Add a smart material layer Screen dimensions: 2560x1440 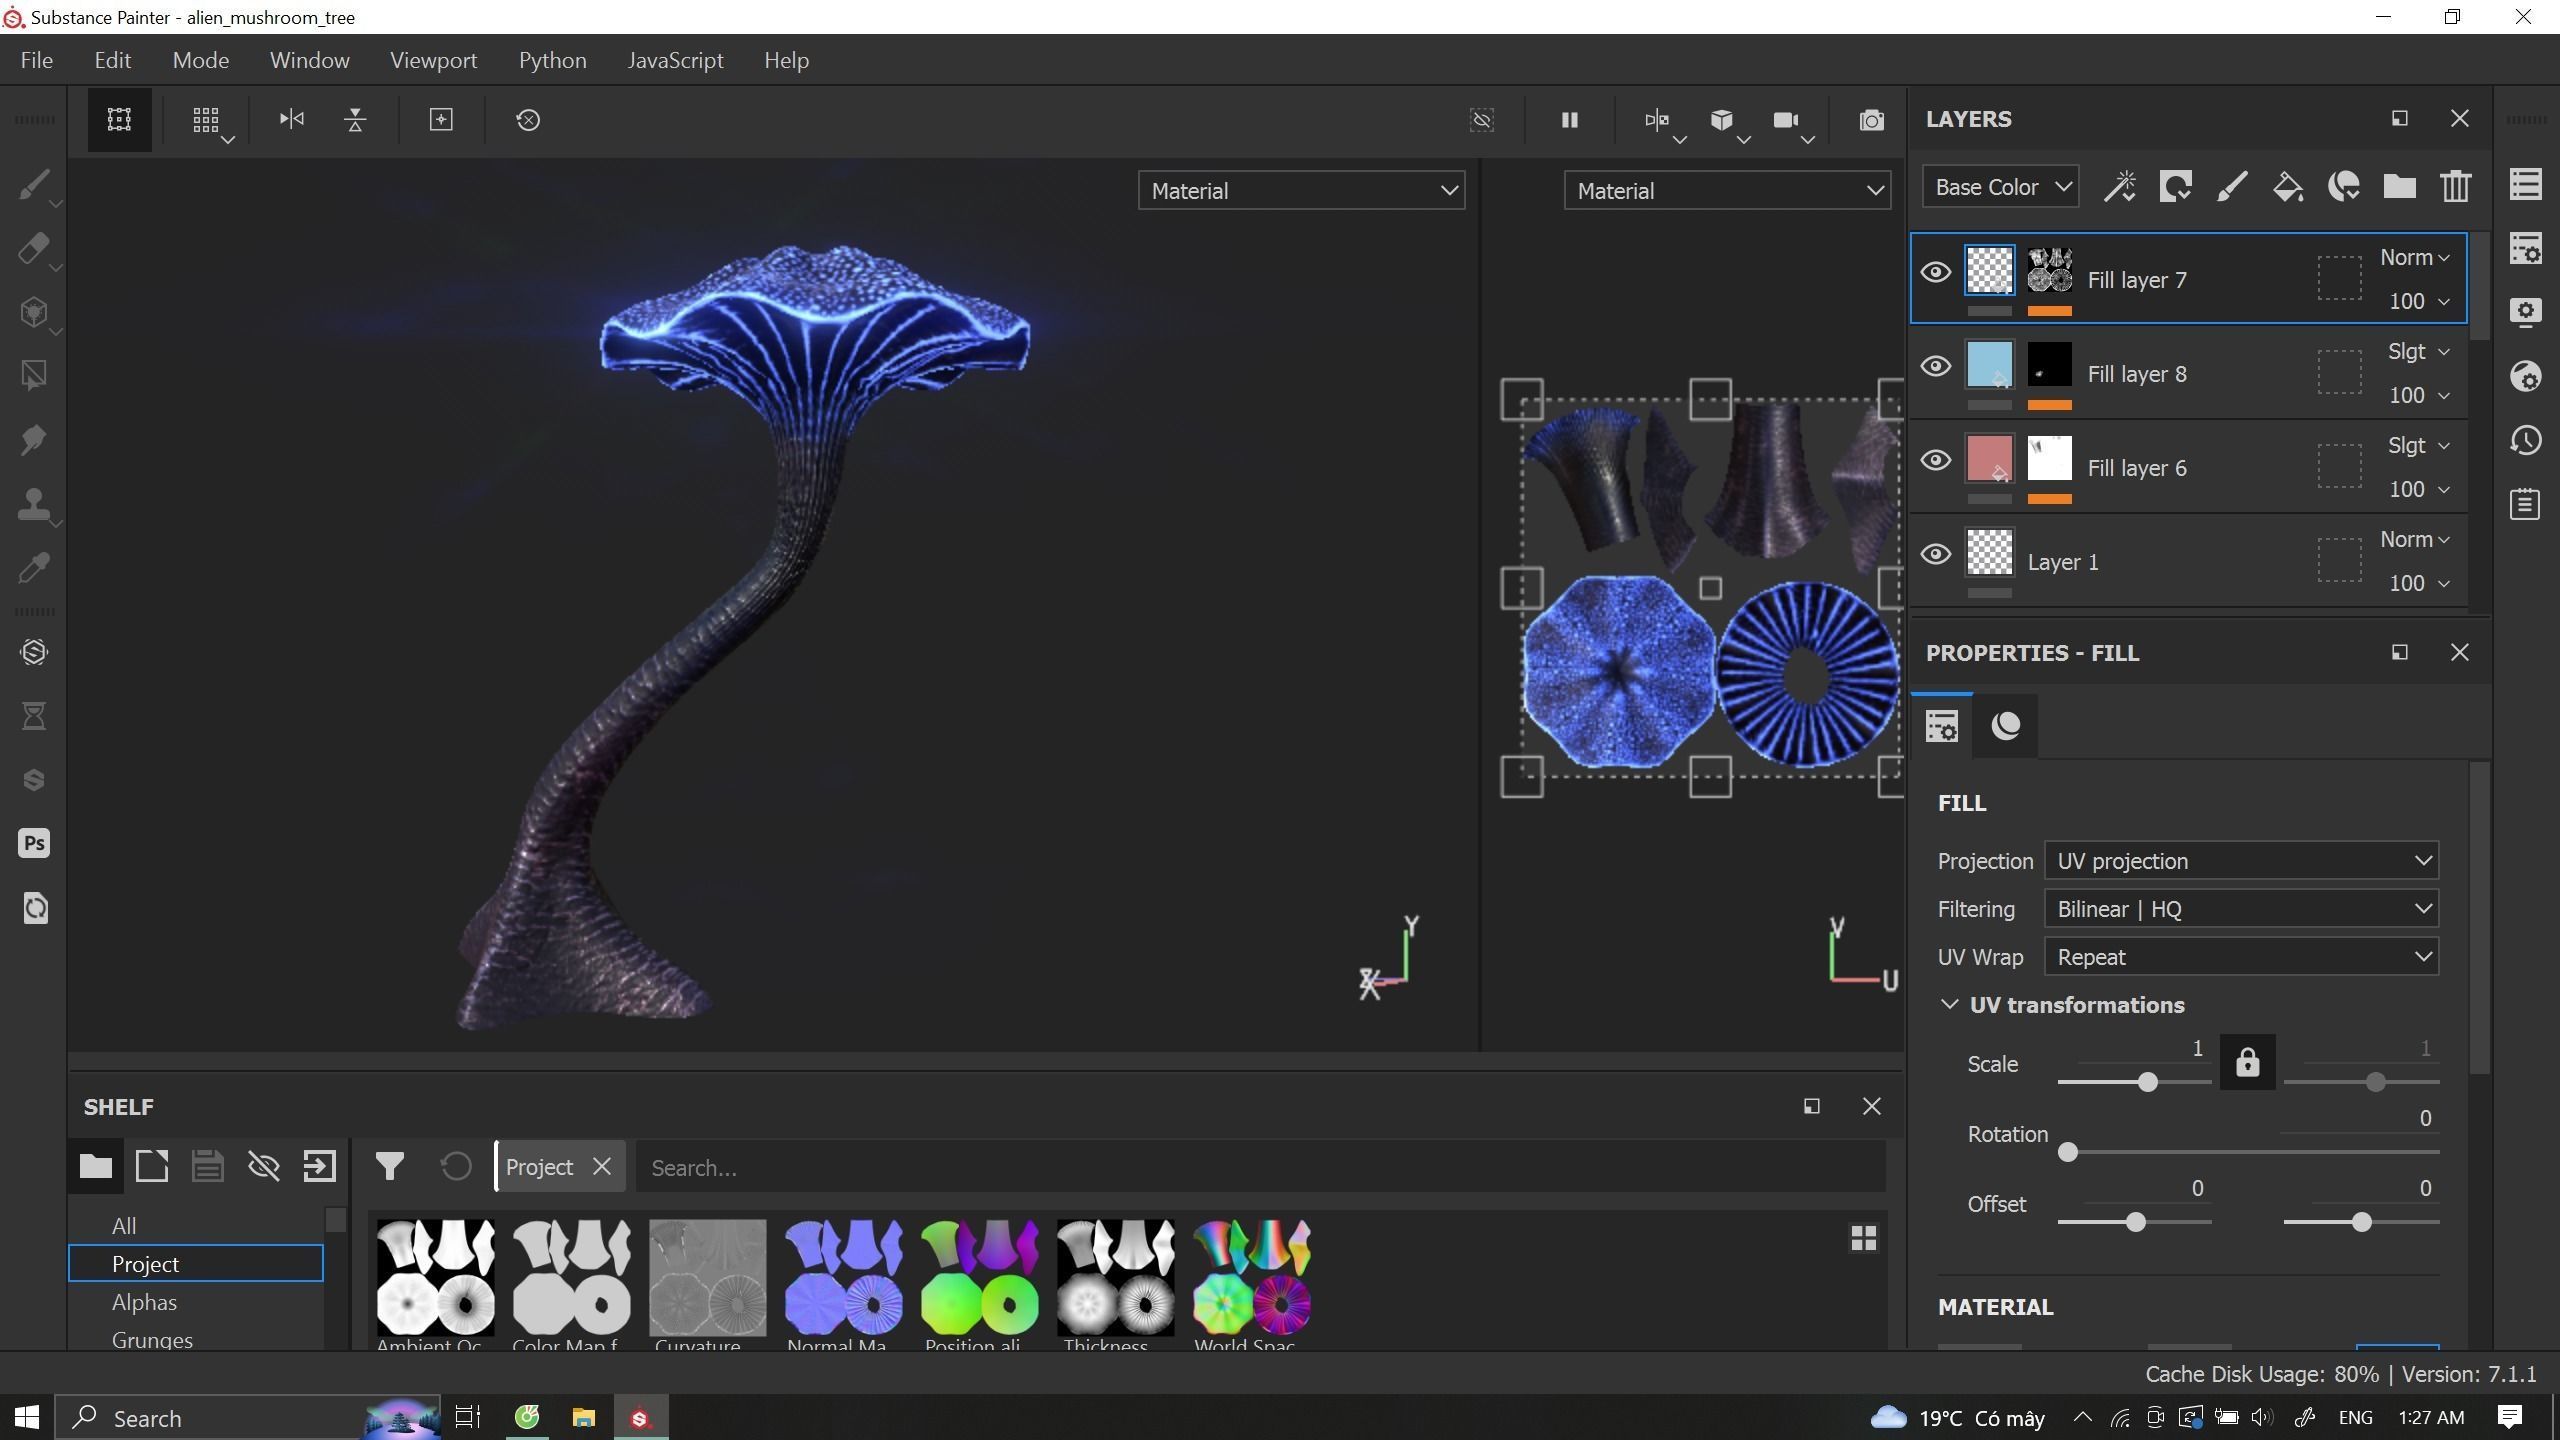(2343, 187)
